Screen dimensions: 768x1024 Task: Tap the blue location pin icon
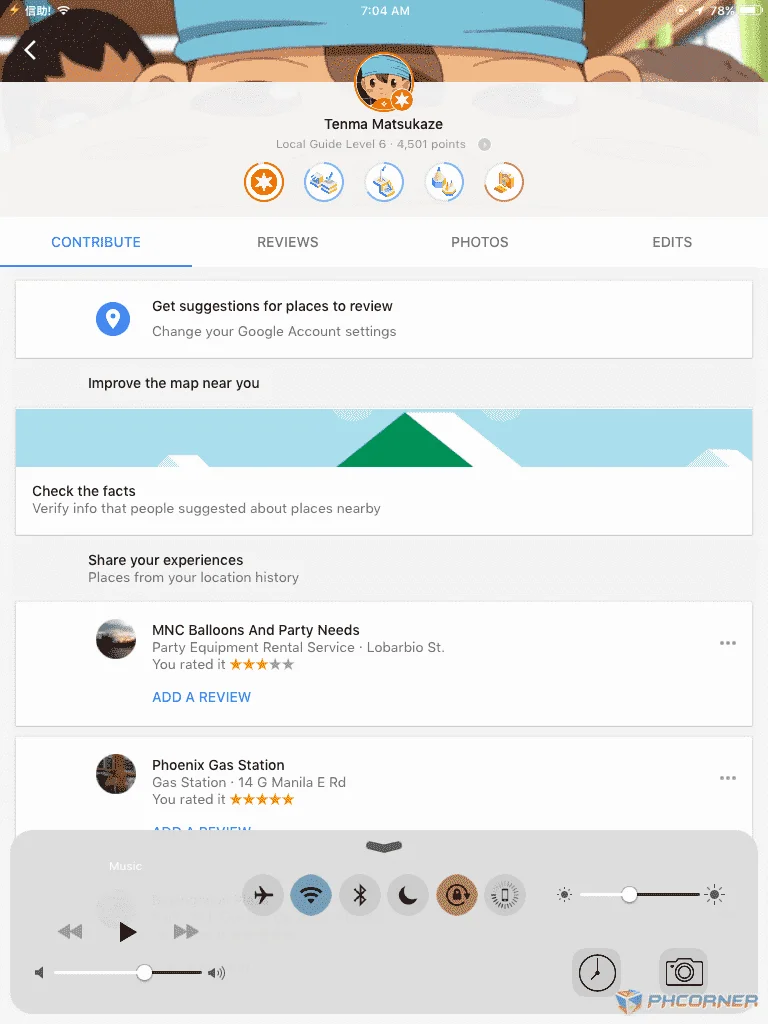pyautogui.click(x=113, y=319)
